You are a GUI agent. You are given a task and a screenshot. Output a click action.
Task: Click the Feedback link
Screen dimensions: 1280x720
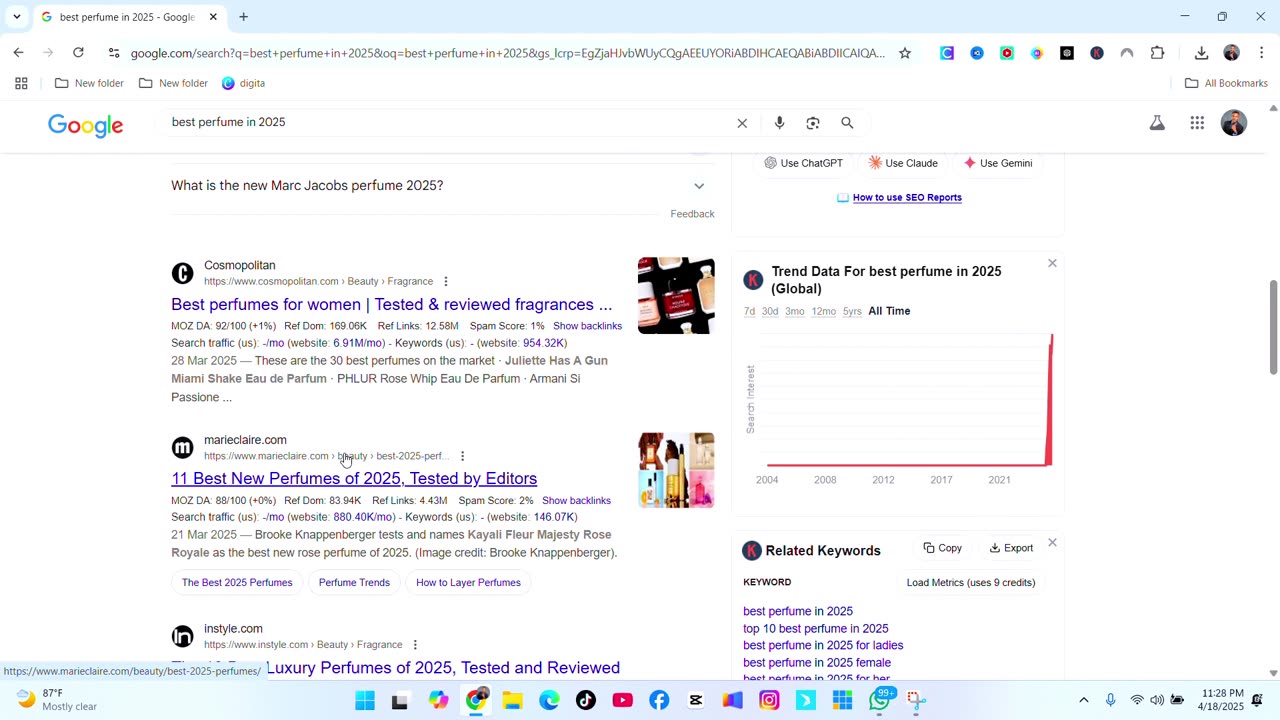tap(692, 214)
